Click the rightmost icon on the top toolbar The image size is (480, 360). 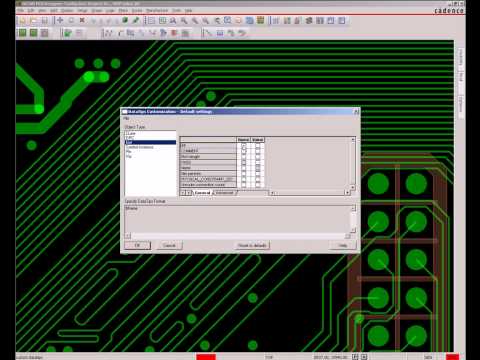[342, 21]
